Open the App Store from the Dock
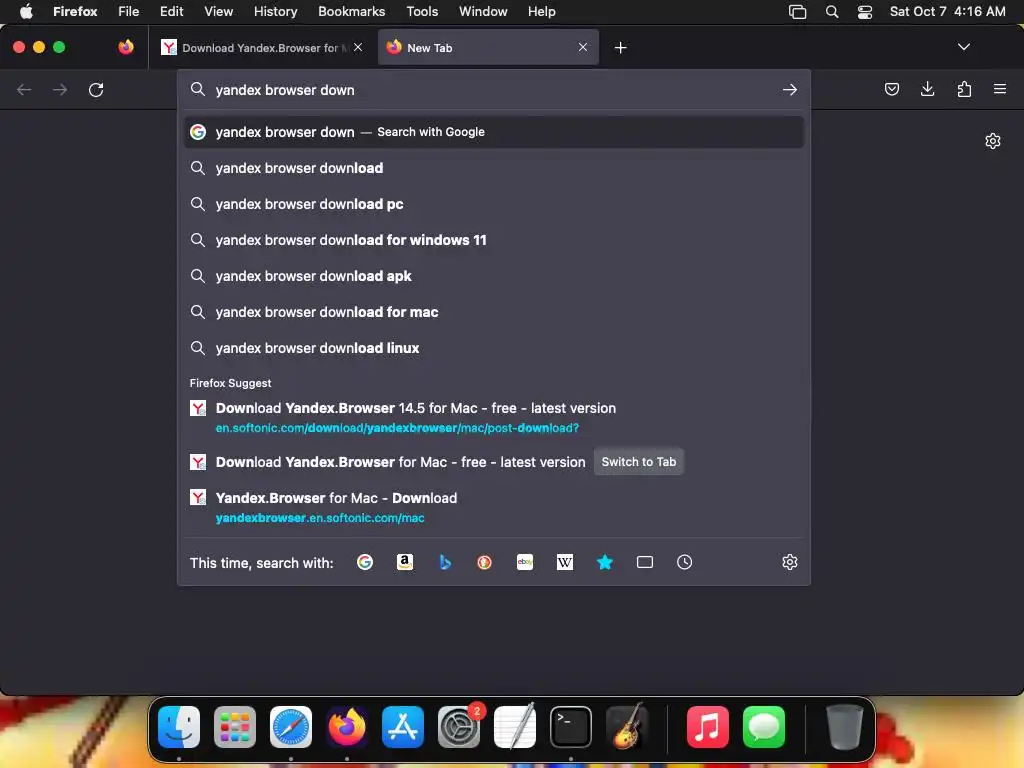 403,726
